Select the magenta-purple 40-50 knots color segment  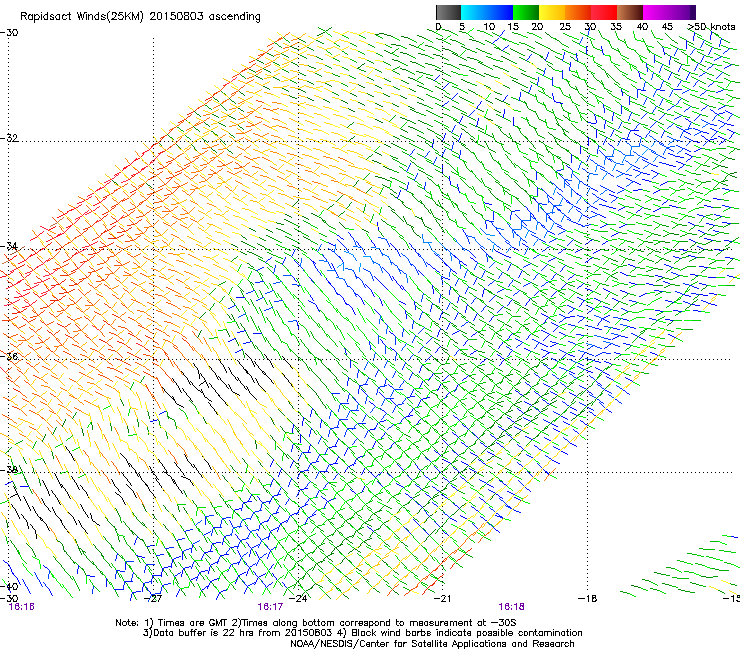(669, 12)
